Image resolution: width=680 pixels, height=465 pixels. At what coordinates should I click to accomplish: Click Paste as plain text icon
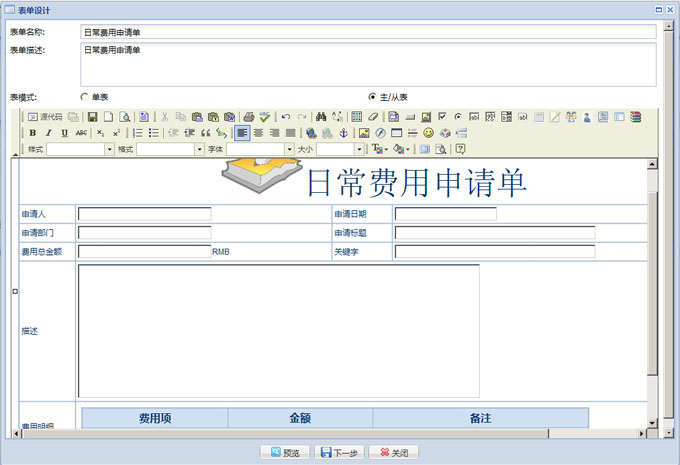(x=213, y=117)
